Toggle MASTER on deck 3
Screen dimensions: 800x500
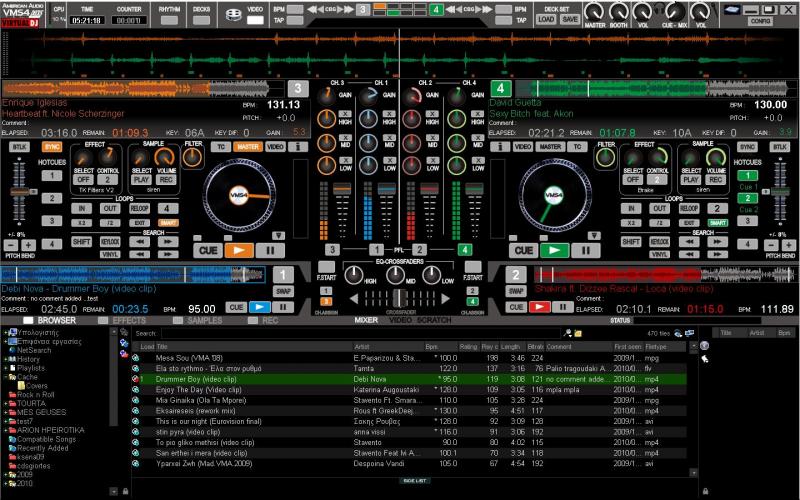coord(248,147)
